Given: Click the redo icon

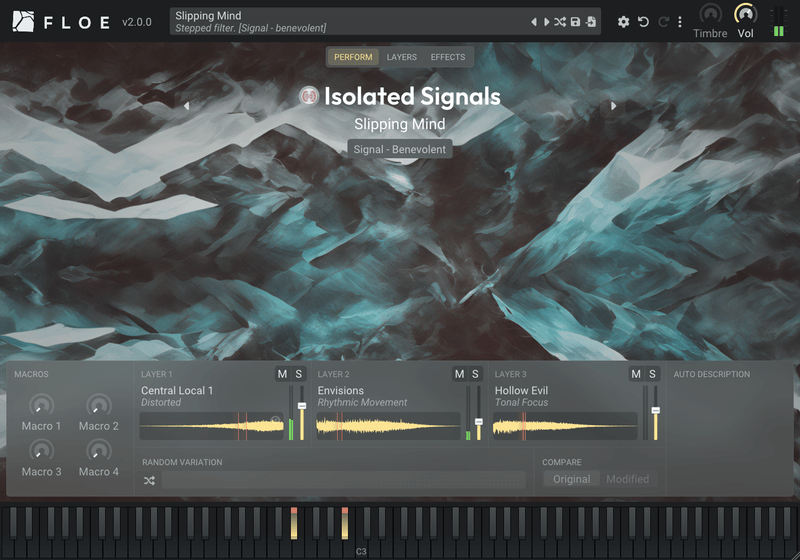Looking at the screenshot, I should coord(663,22).
